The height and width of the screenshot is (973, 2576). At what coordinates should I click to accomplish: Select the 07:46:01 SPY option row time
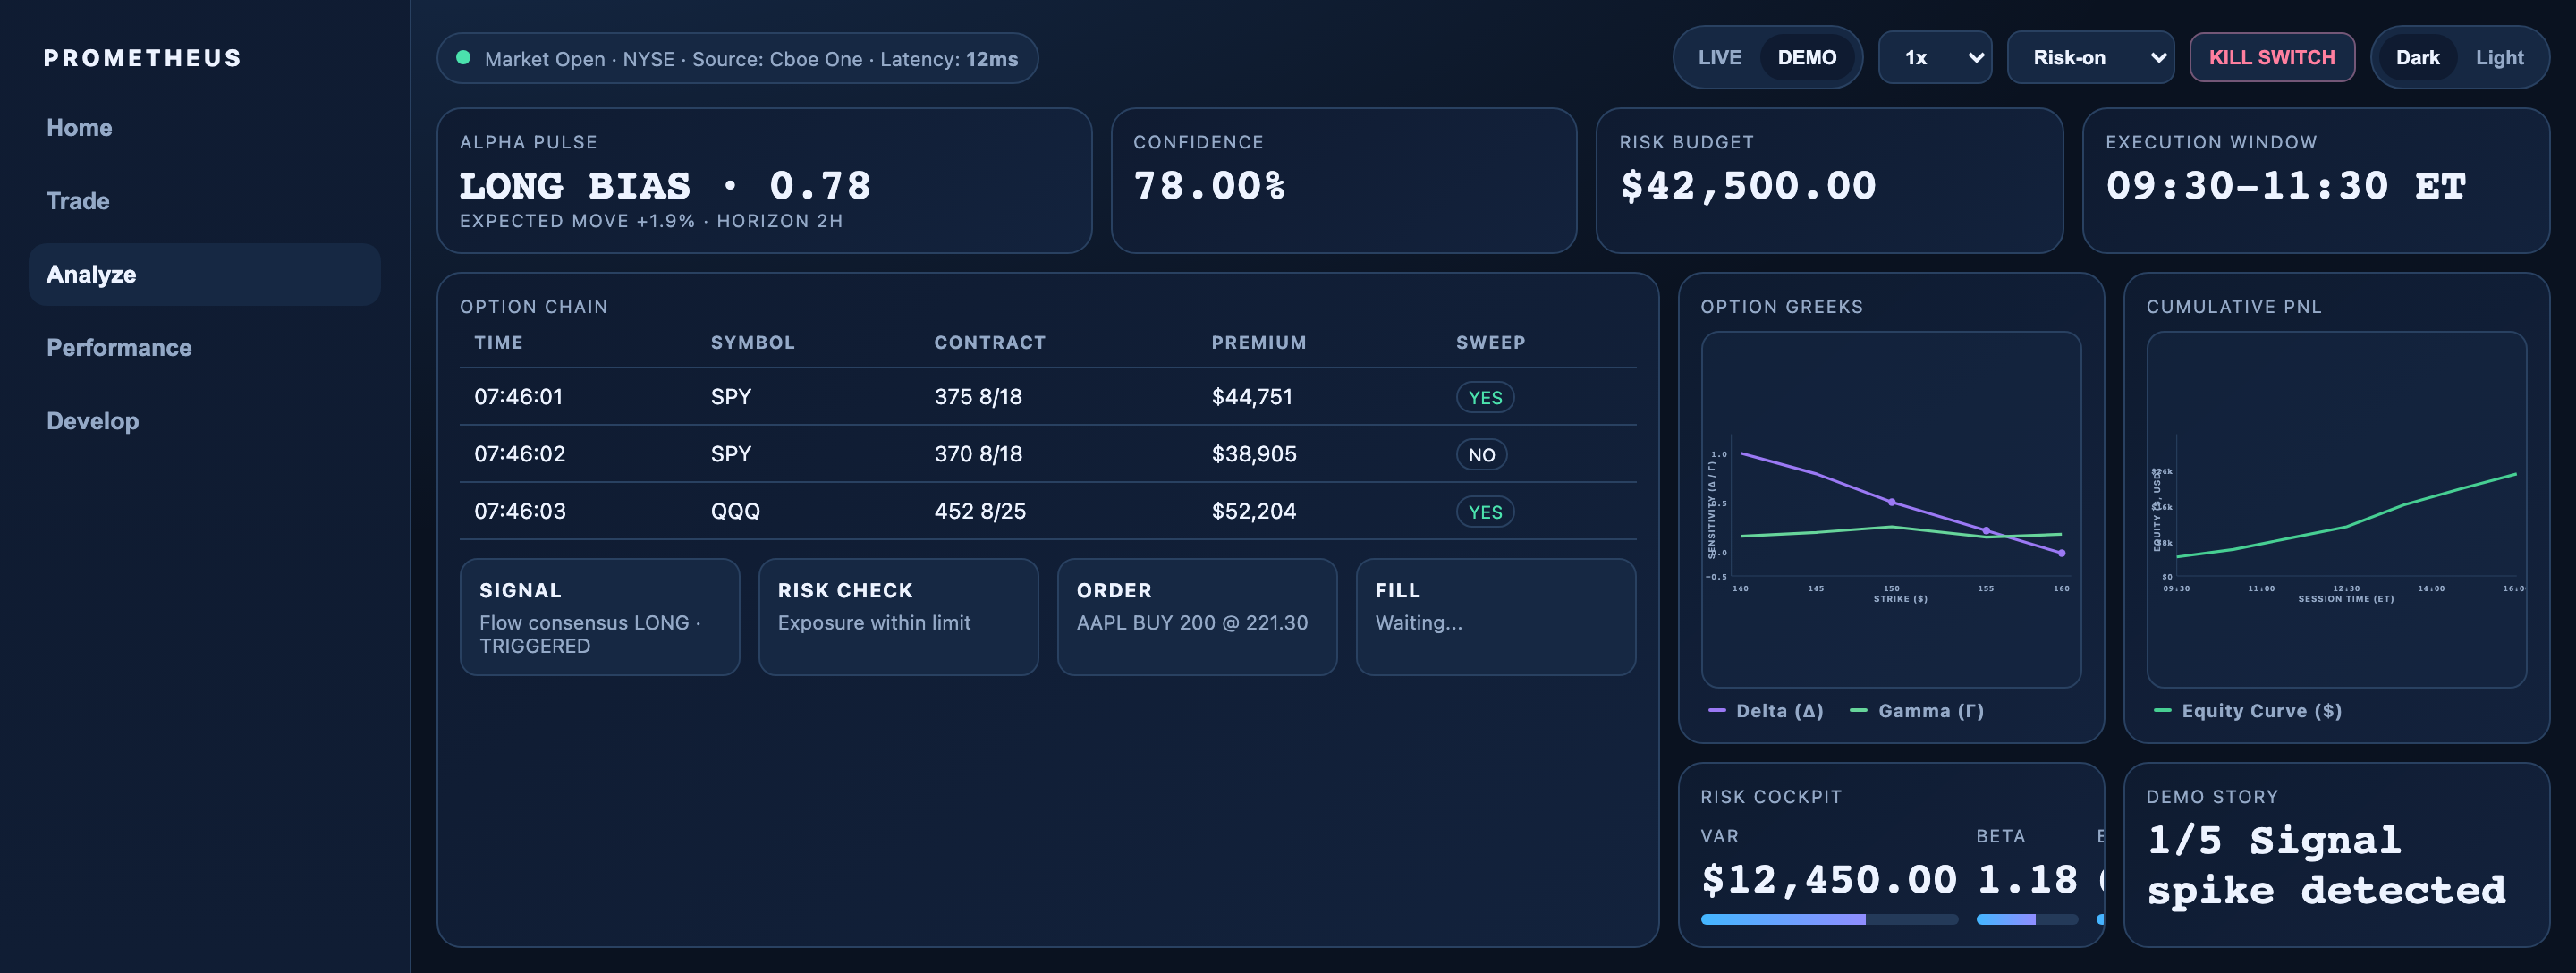(518, 397)
